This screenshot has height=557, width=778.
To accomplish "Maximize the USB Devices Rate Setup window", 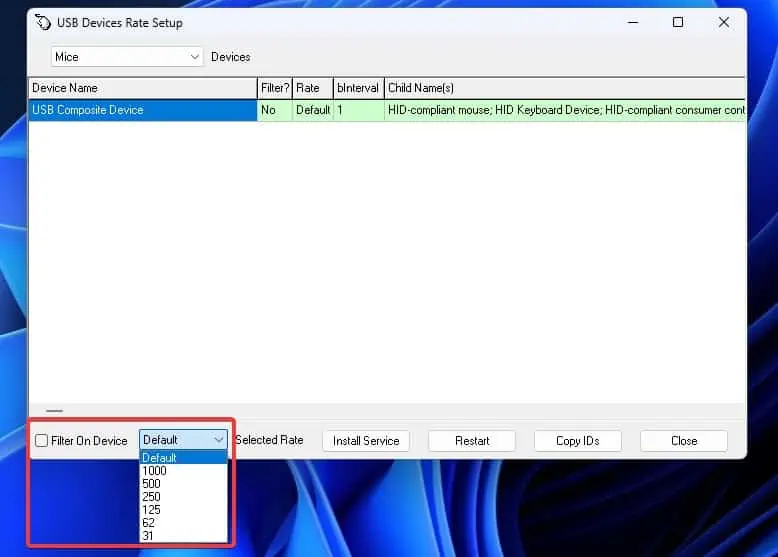I will 678,23.
